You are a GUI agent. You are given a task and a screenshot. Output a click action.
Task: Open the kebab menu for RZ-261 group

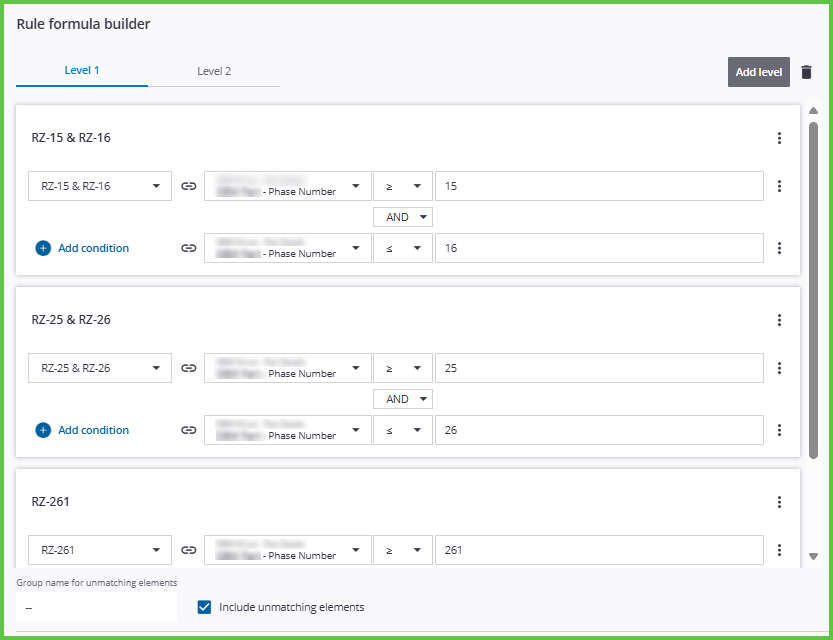pos(780,502)
